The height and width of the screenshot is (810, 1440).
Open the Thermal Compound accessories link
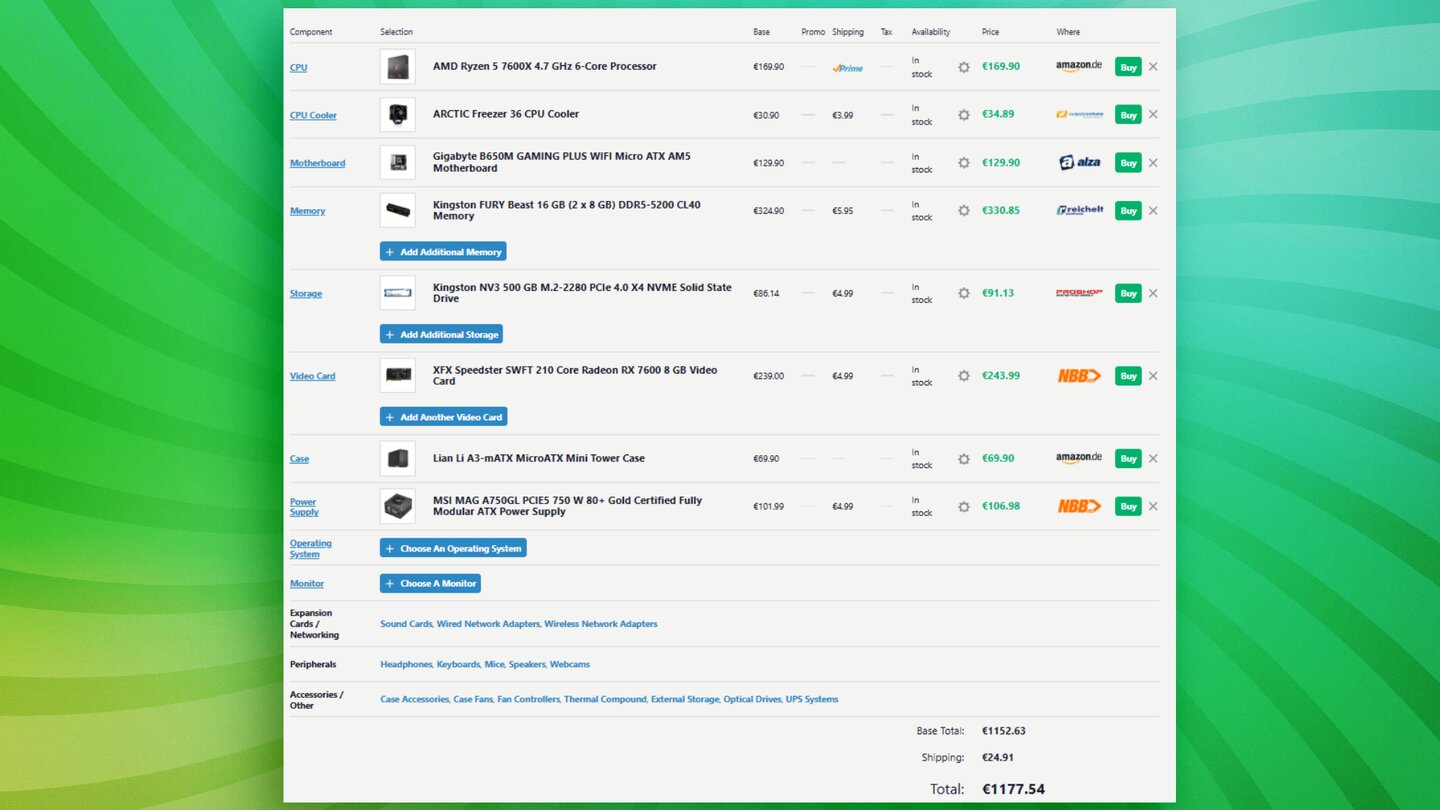[605, 699]
